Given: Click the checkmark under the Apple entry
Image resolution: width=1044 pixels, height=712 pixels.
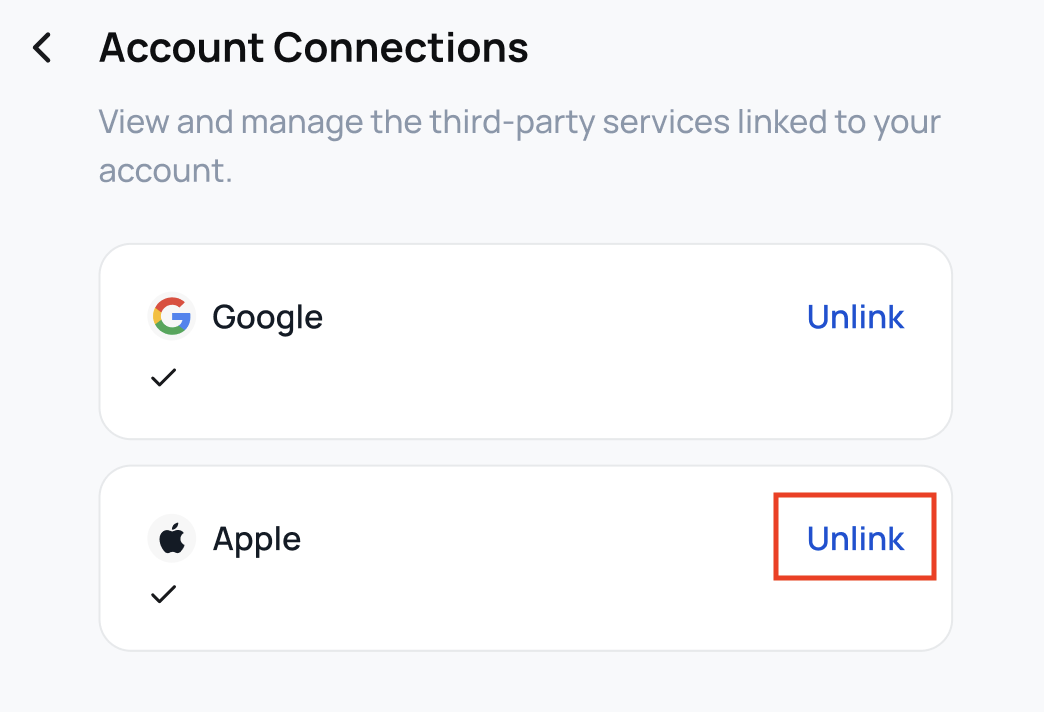Looking at the screenshot, I should point(163,594).
